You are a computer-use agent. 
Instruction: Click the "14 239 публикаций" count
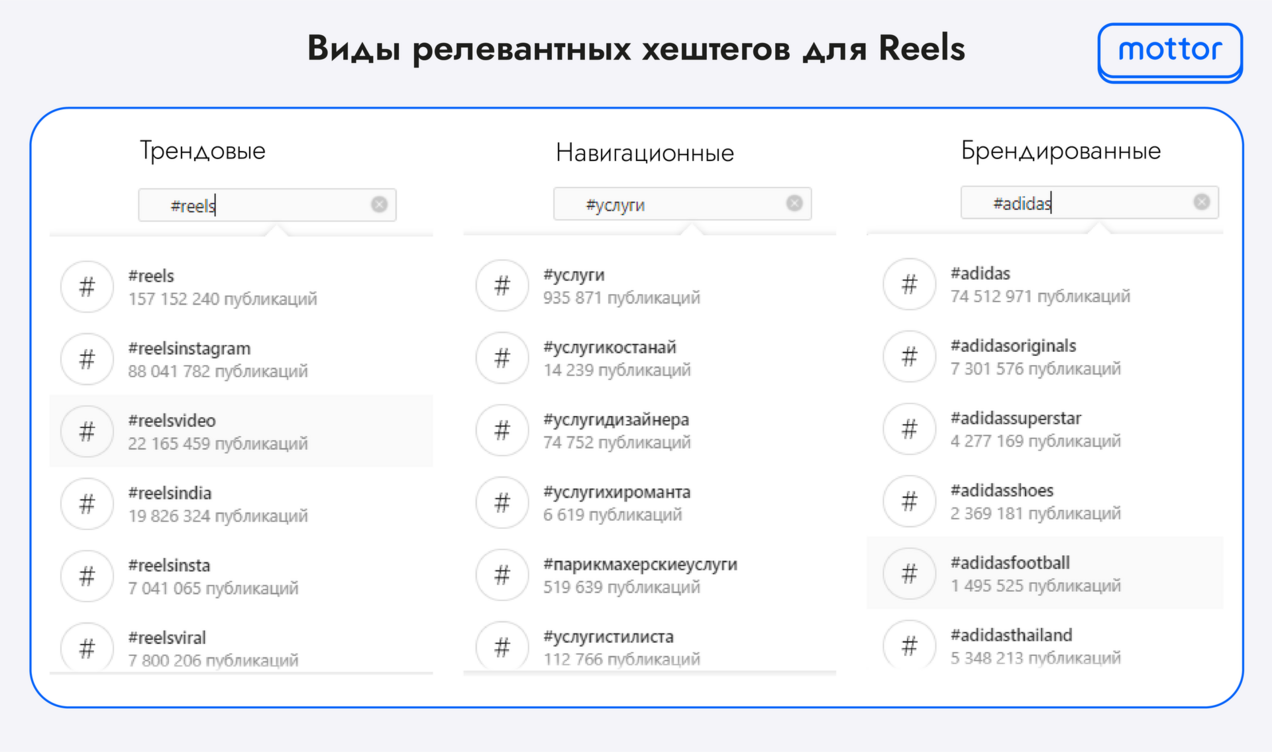617,370
